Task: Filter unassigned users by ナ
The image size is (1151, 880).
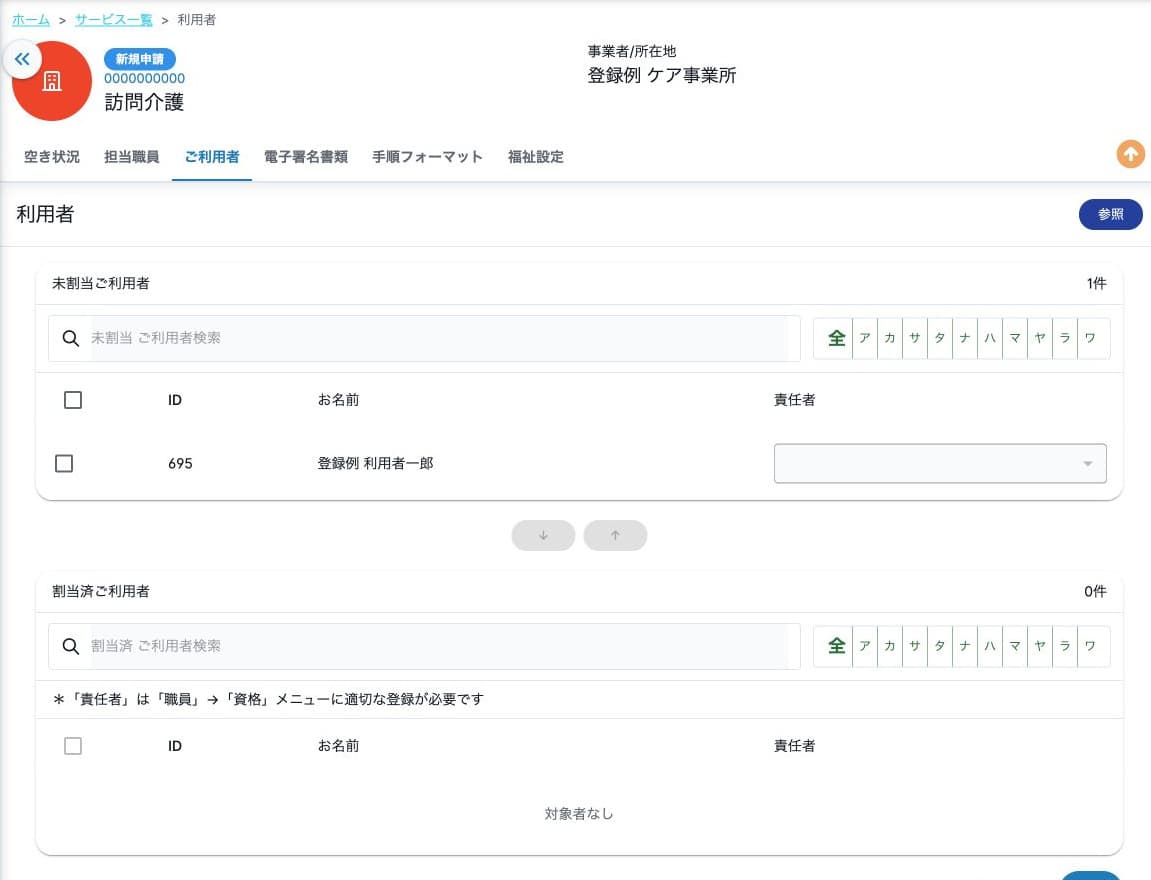Action: (965, 338)
